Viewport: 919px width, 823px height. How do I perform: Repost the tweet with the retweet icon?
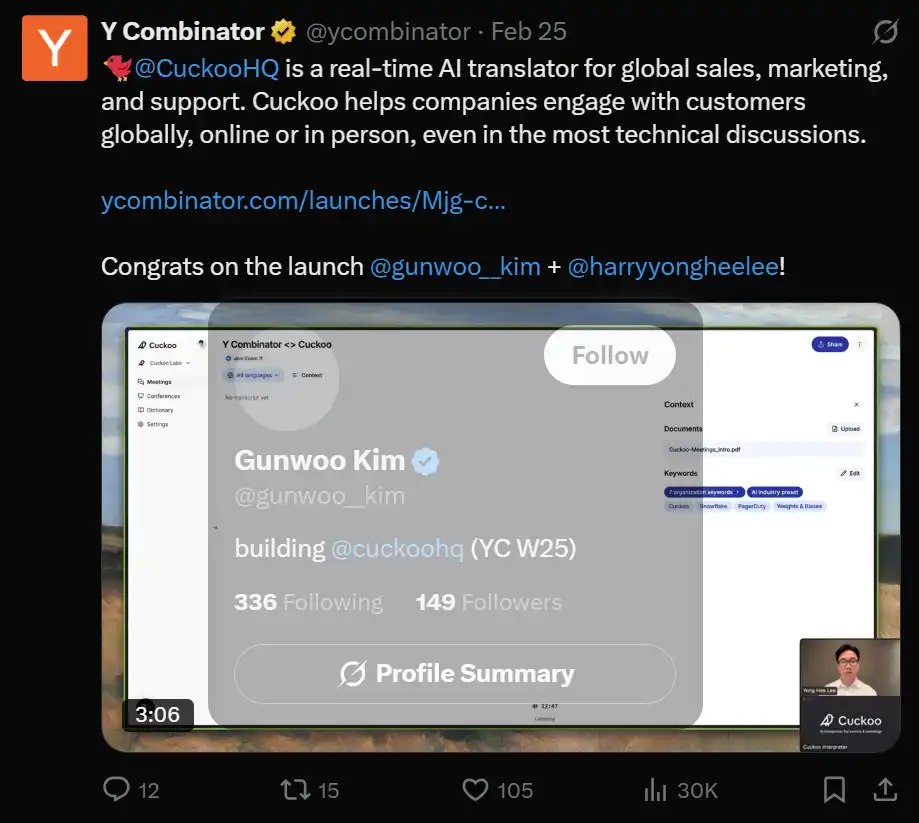(295, 790)
